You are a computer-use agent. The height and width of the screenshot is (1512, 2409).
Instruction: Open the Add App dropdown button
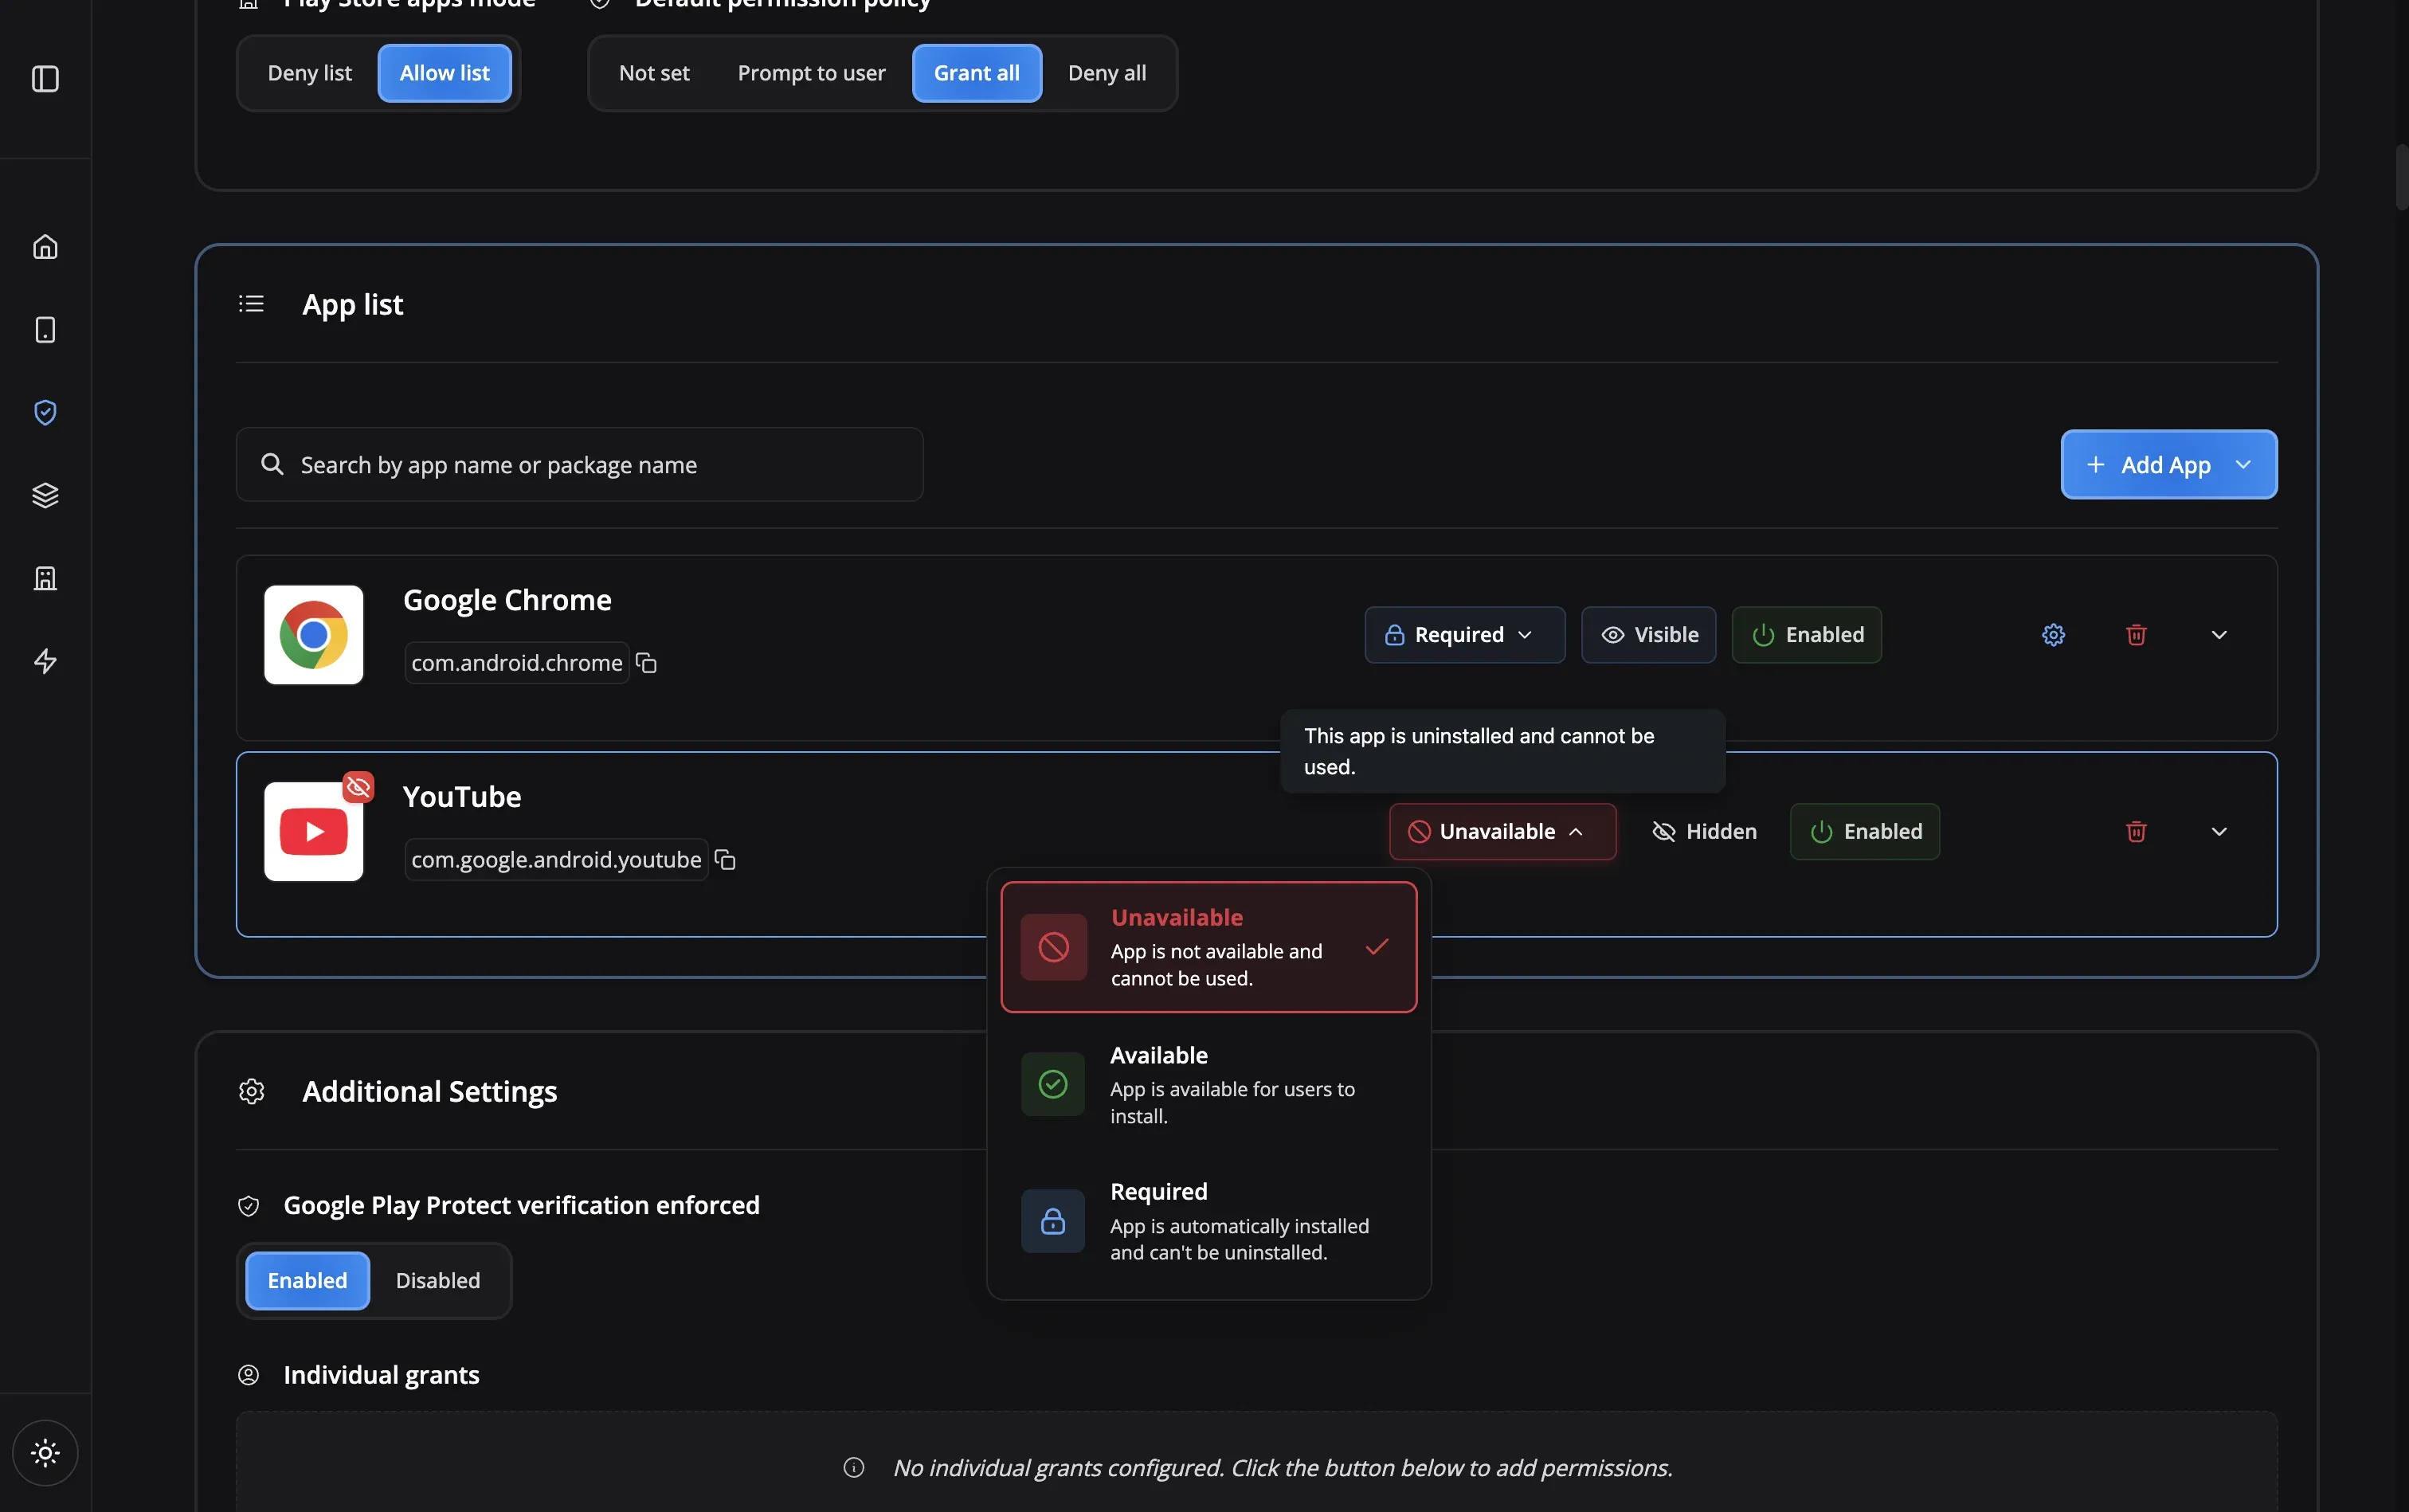point(2169,465)
